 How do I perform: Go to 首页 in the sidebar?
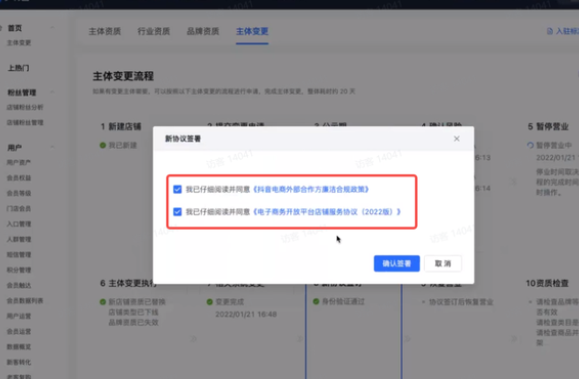click(x=15, y=28)
